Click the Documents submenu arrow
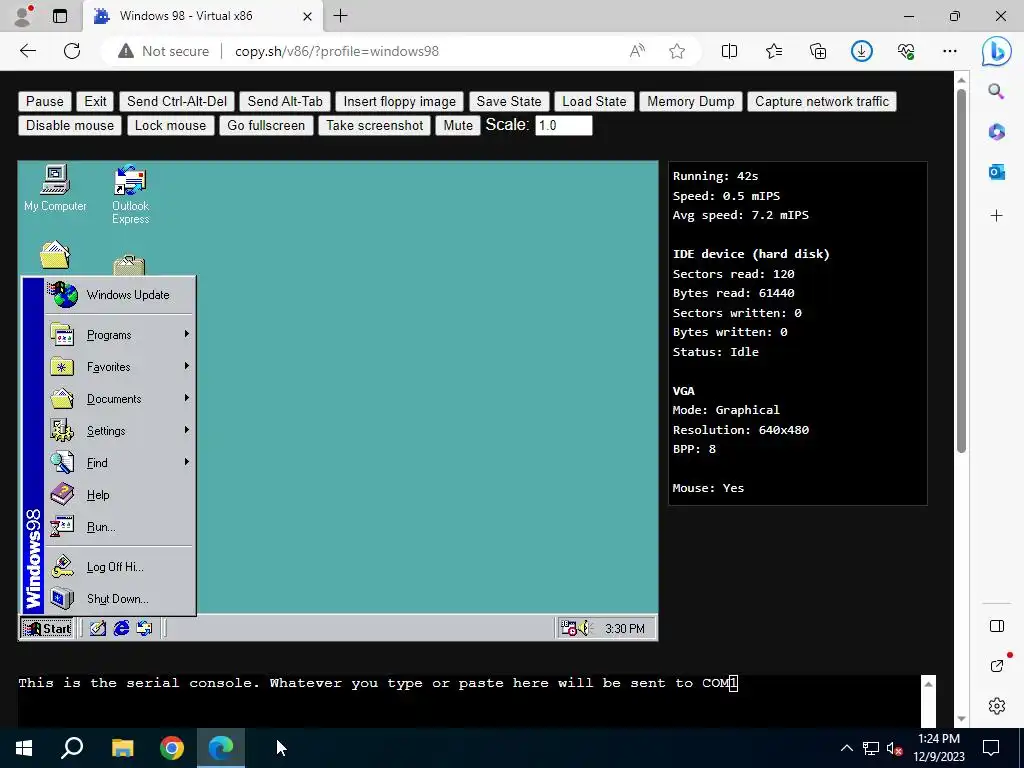 187,398
